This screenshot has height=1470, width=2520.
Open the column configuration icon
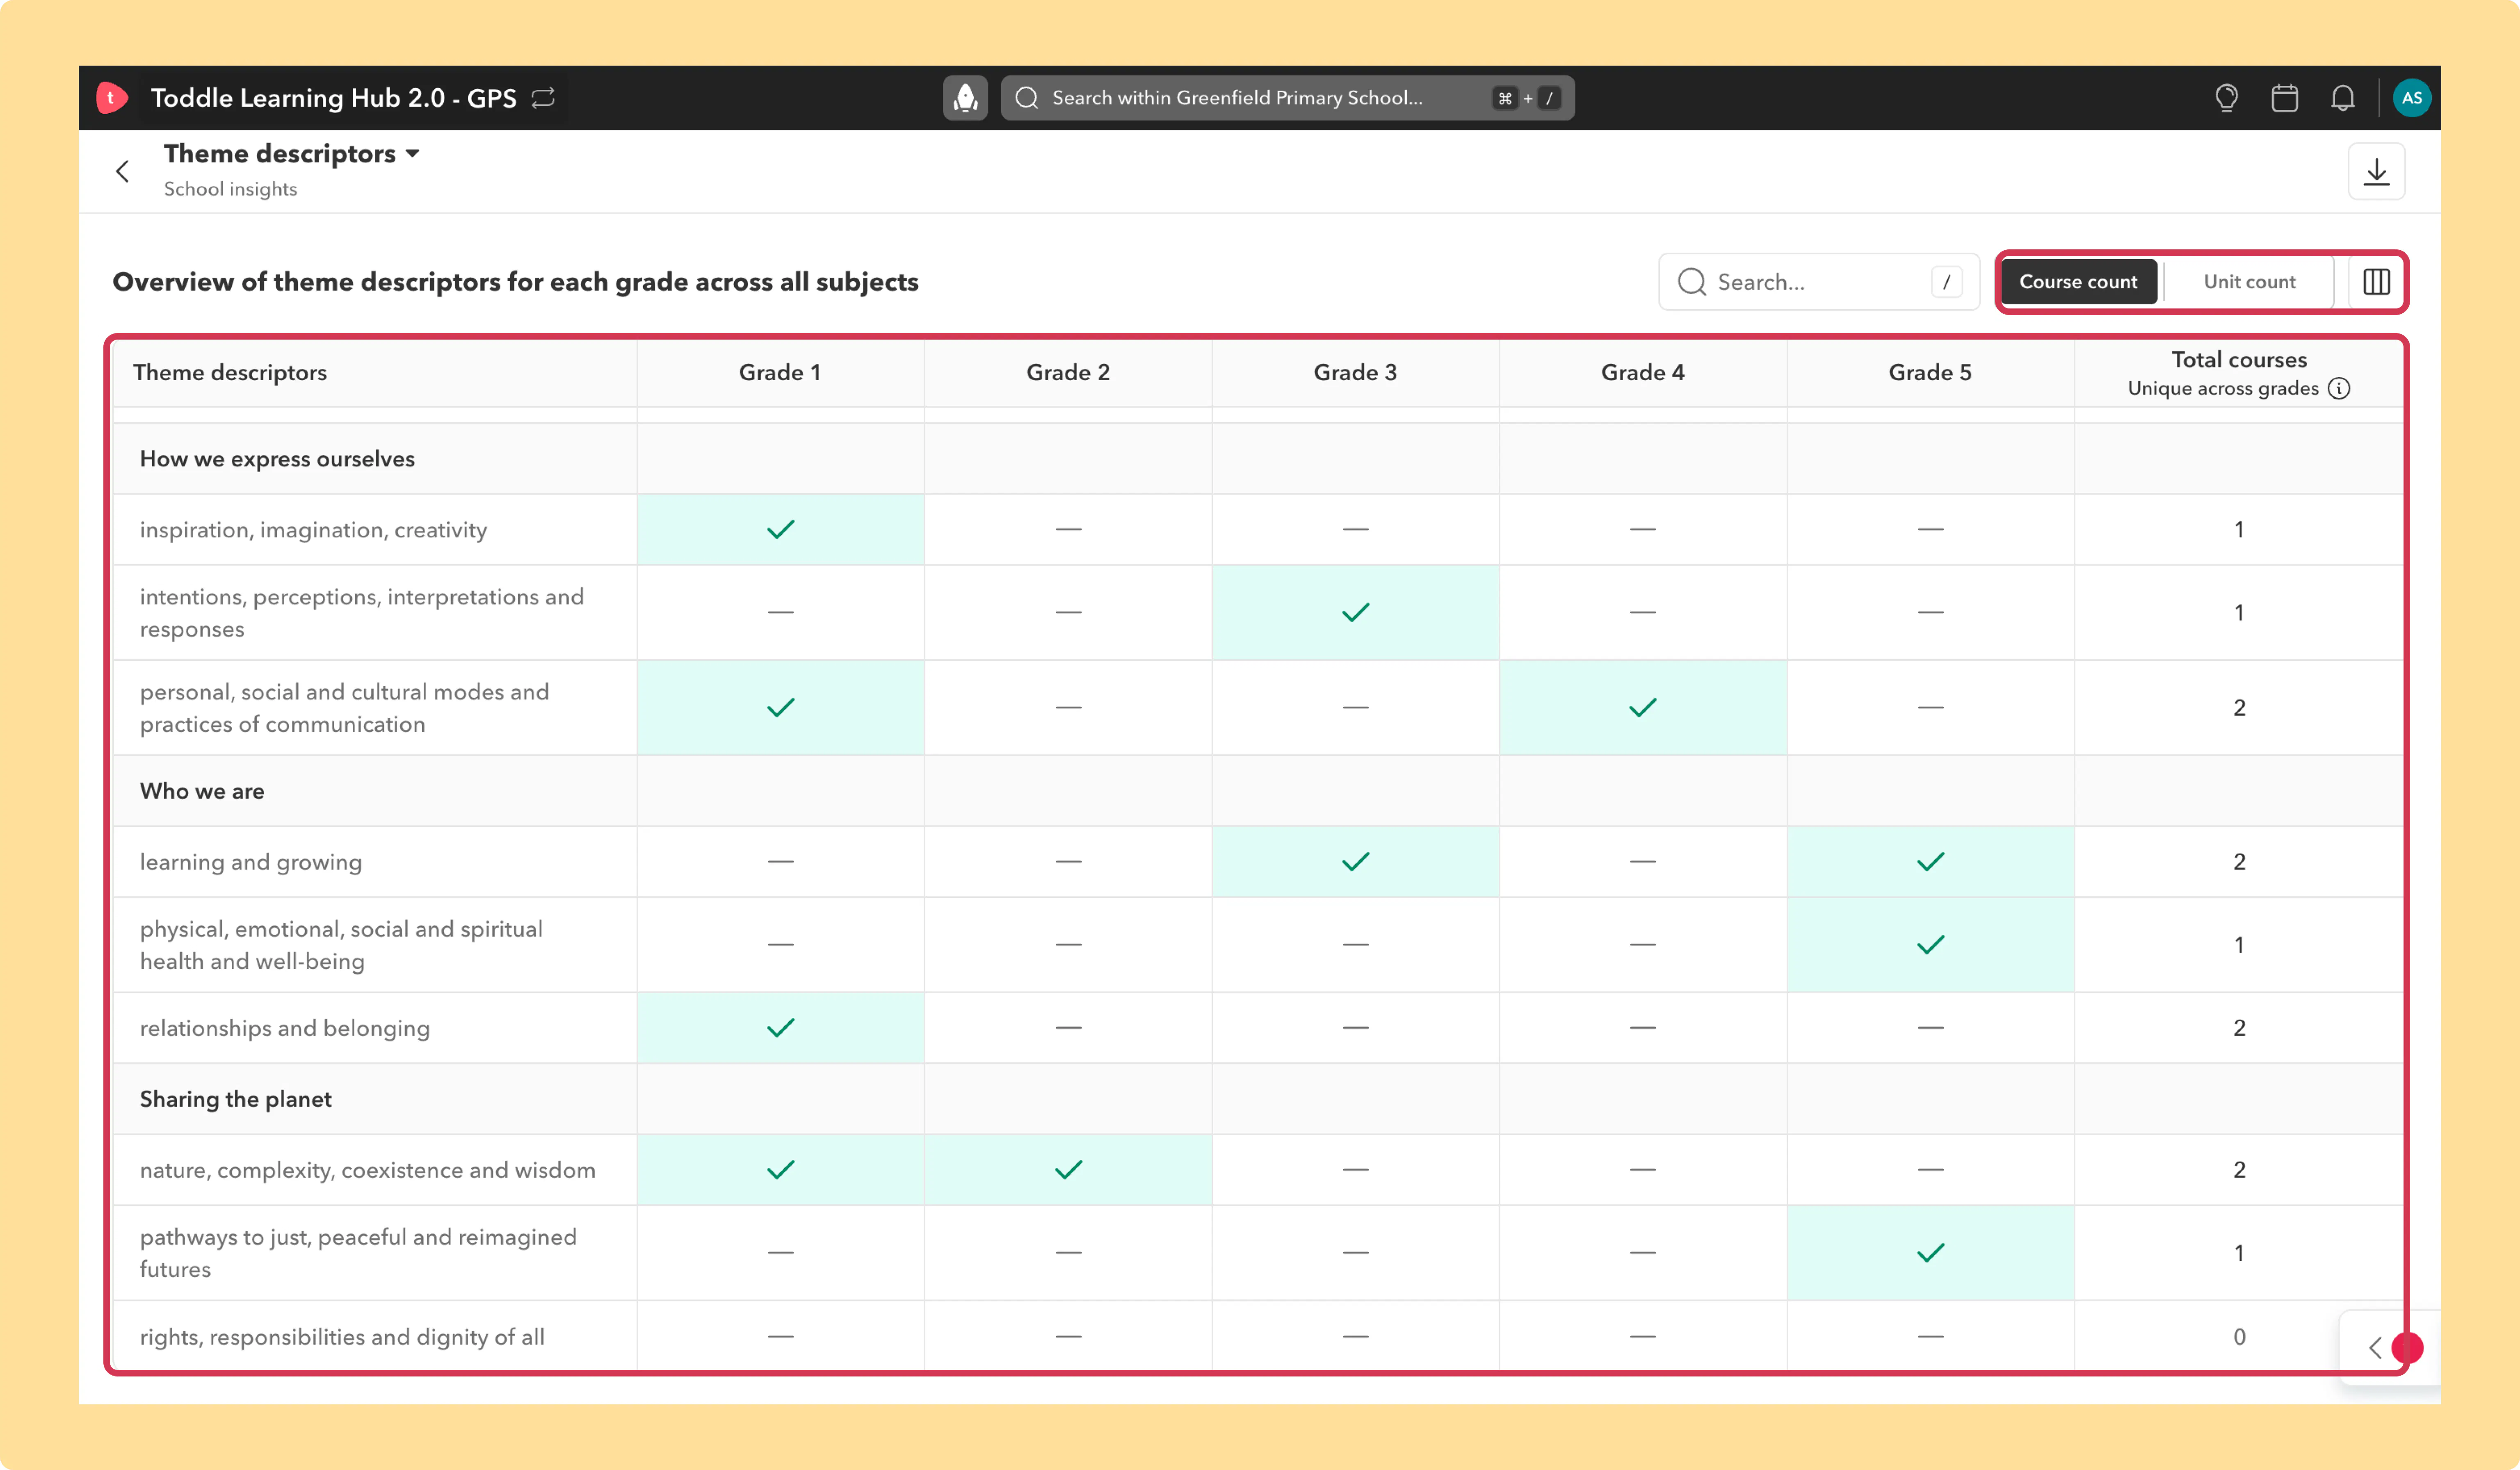(2376, 282)
